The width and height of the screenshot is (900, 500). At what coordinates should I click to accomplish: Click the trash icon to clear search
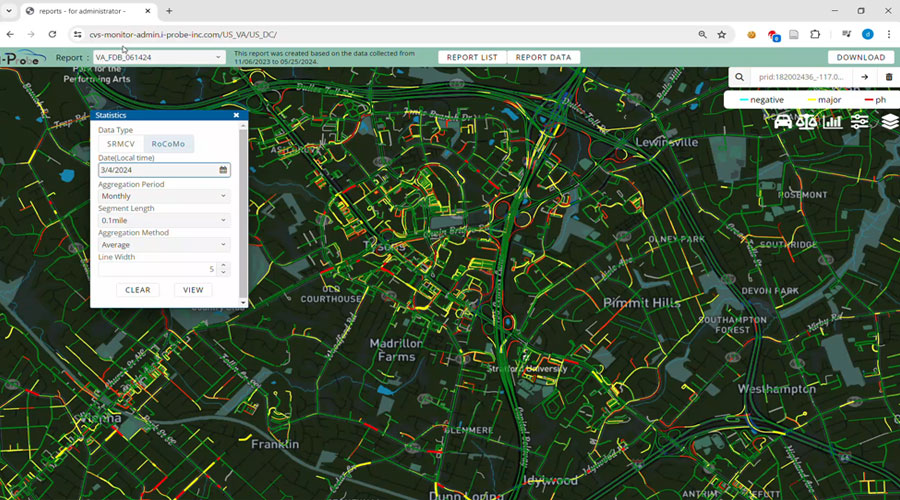pyautogui.click(x=889, y=77)
